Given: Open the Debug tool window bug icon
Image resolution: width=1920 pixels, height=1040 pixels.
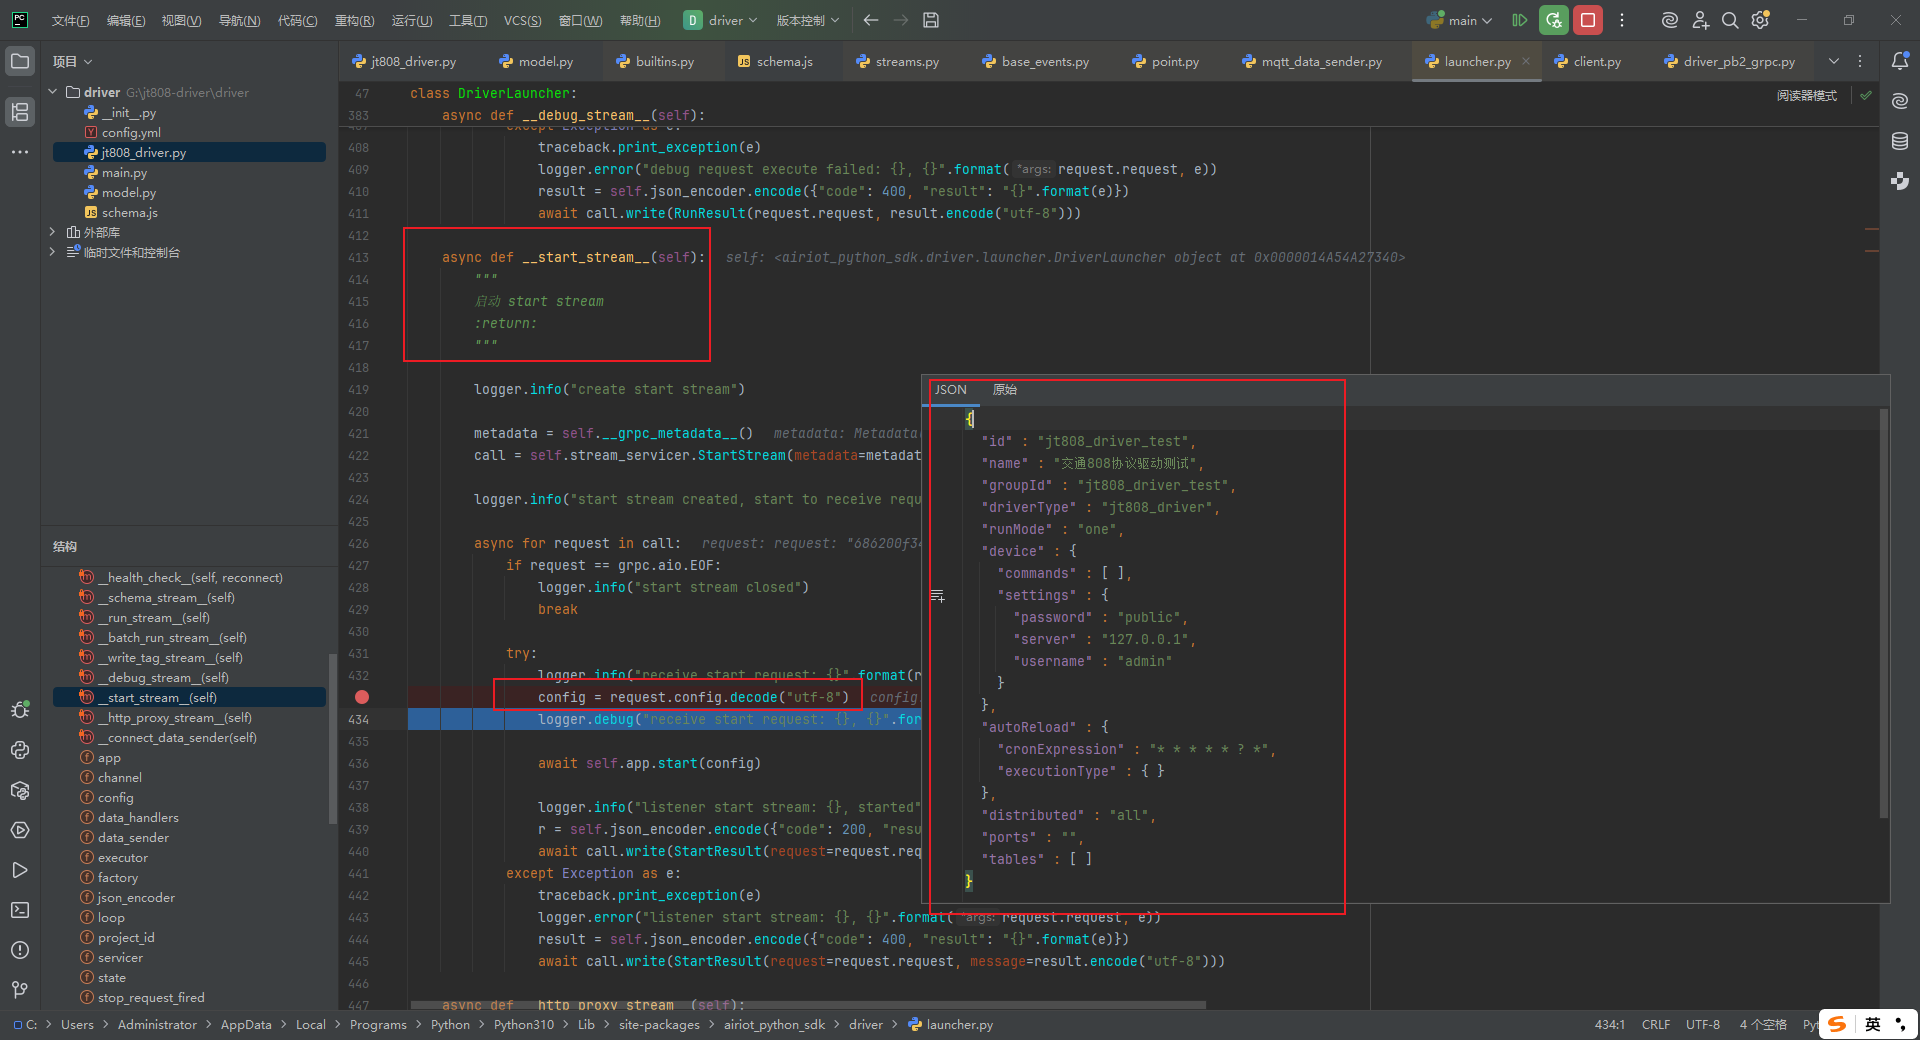Looking at the screenshot, I should tap(20, 710).
